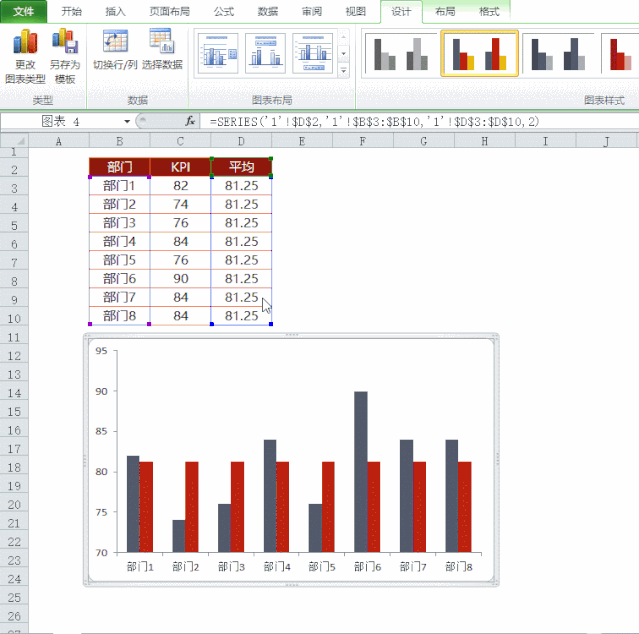Switch to the 审阅 (Review) tab
The image size is (639, 634).
click(312, 11)
